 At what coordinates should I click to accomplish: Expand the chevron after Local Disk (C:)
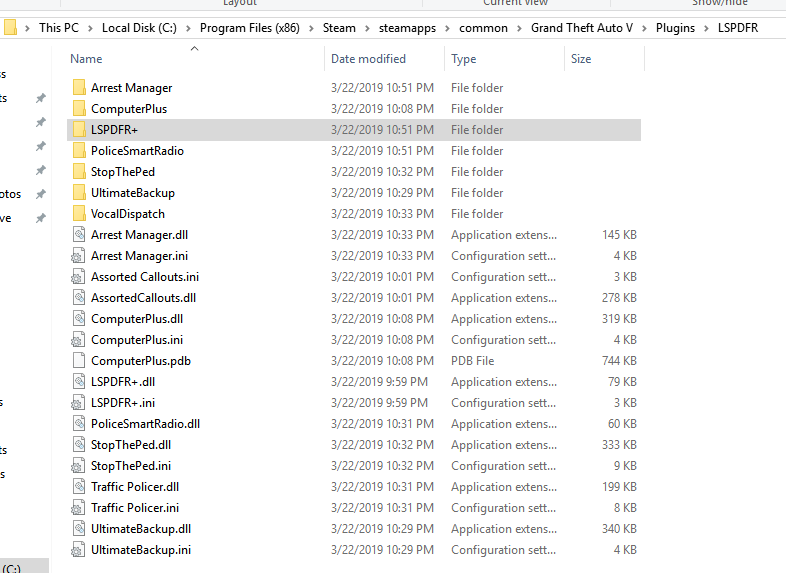point(188,29)
